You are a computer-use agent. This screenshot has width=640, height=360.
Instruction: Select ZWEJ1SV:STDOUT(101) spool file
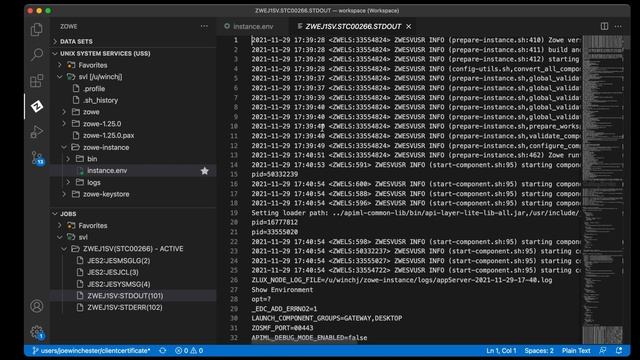click(125, 296)
